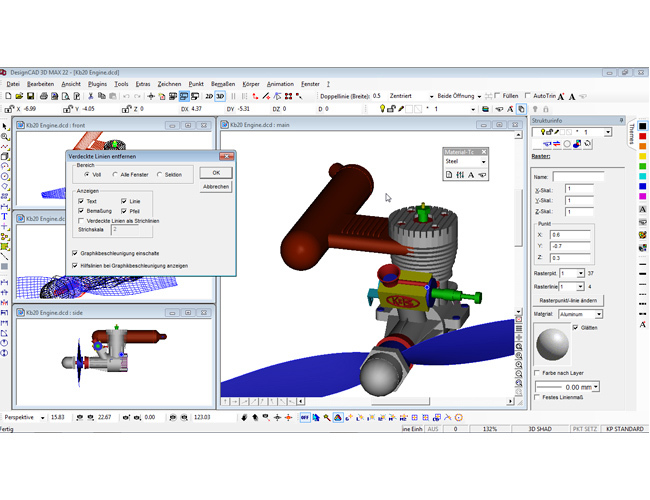The width and height of the screenshot is (650, 500).
Task: Enable Farbe nach Layer checkbox
Action: point(537,373)
